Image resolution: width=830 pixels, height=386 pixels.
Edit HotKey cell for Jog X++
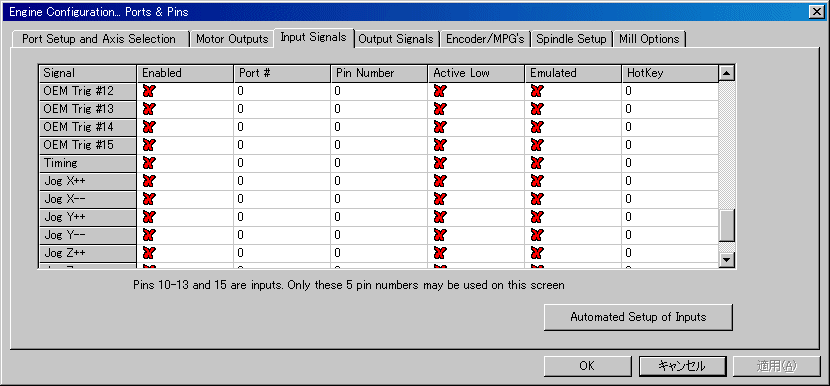click(670, 181)
